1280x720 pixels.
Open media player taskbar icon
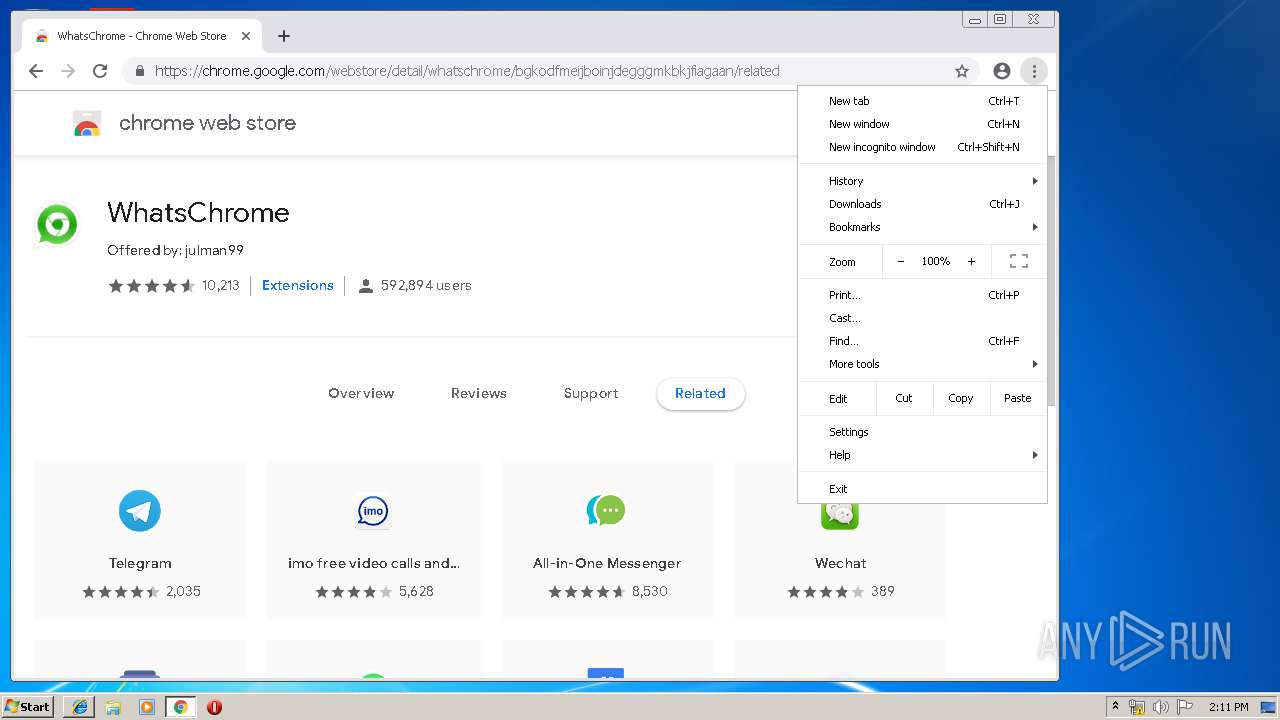tap(147, 707)
